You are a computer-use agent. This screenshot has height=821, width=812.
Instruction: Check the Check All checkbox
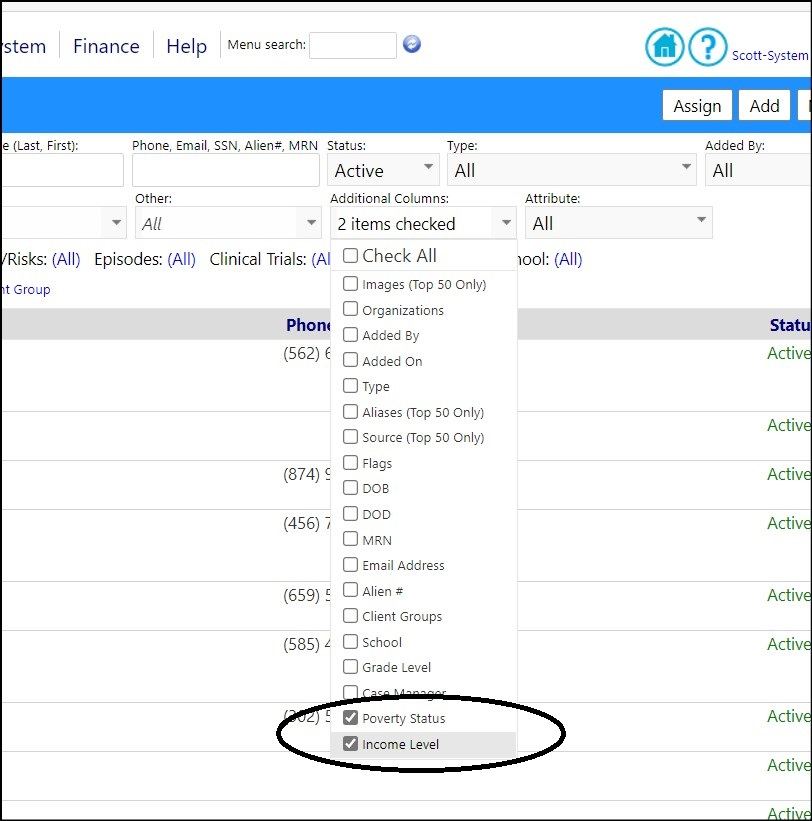[350, 256]
